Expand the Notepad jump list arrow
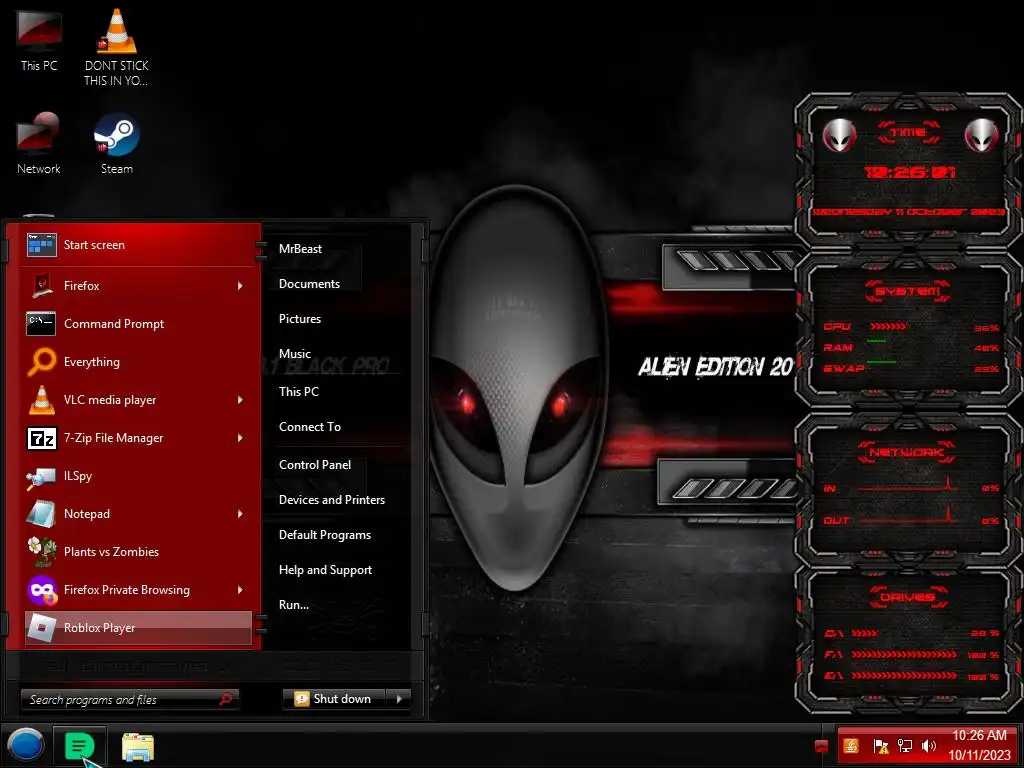Screen dimensions: 1024x768 coord(240,514)
